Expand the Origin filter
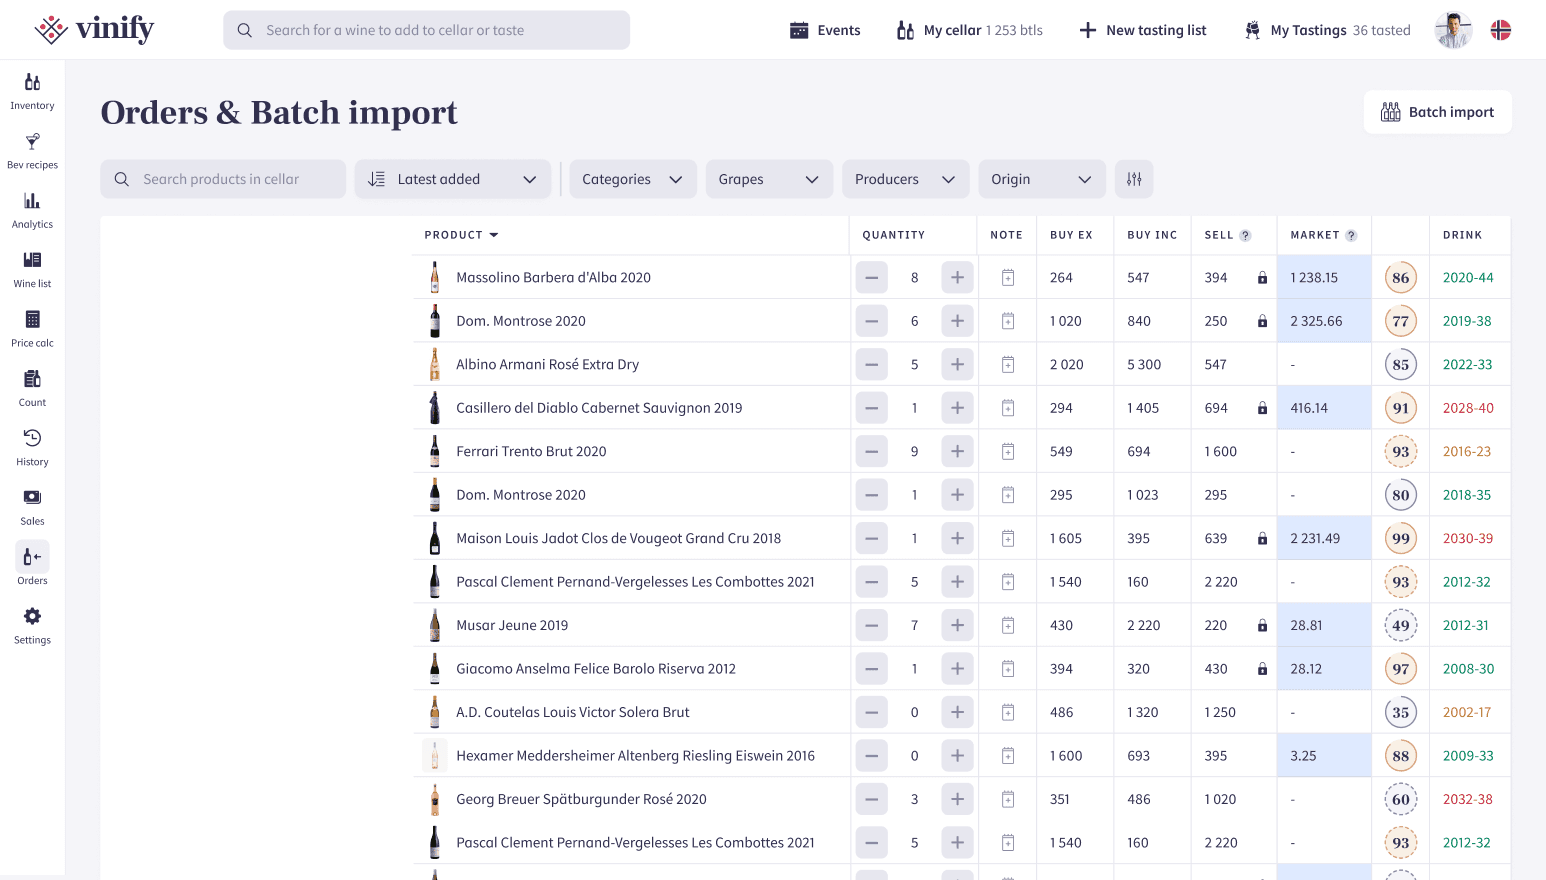Screen dimensions: 1546x880 click(x=1042, y=179)
